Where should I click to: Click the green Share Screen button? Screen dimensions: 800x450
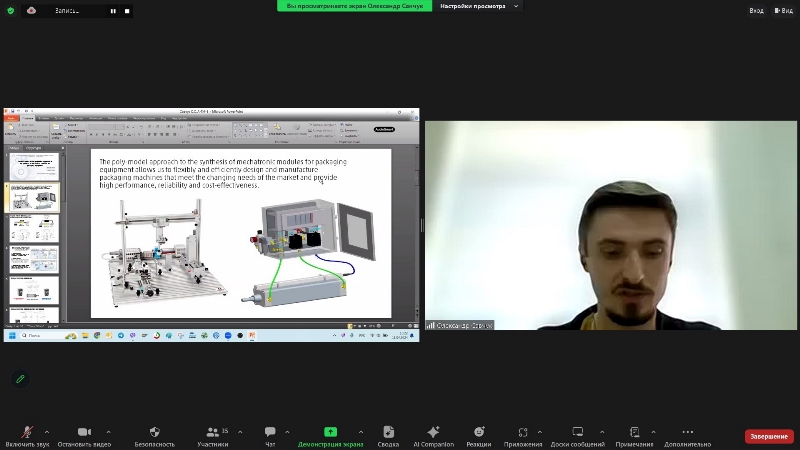(x=330, y=433)
